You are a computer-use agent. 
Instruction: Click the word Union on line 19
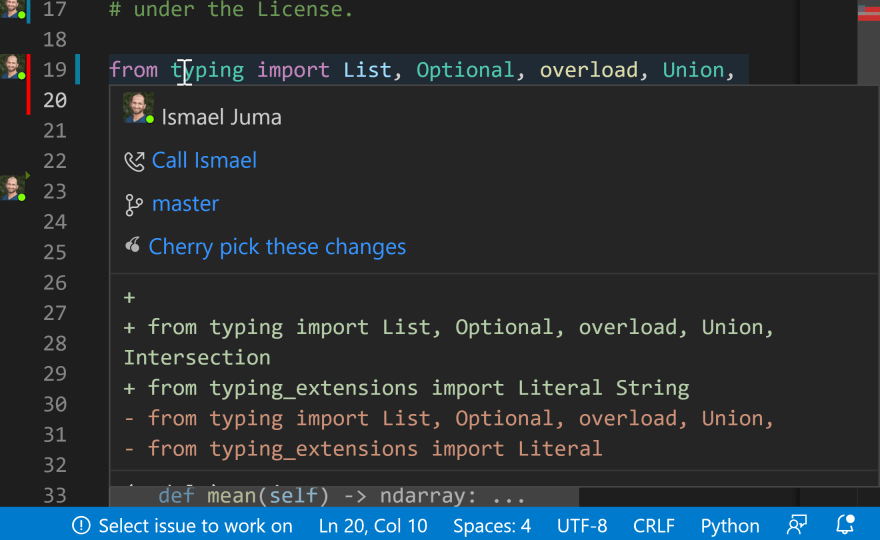pyautogui.click(x=693, y=70)
